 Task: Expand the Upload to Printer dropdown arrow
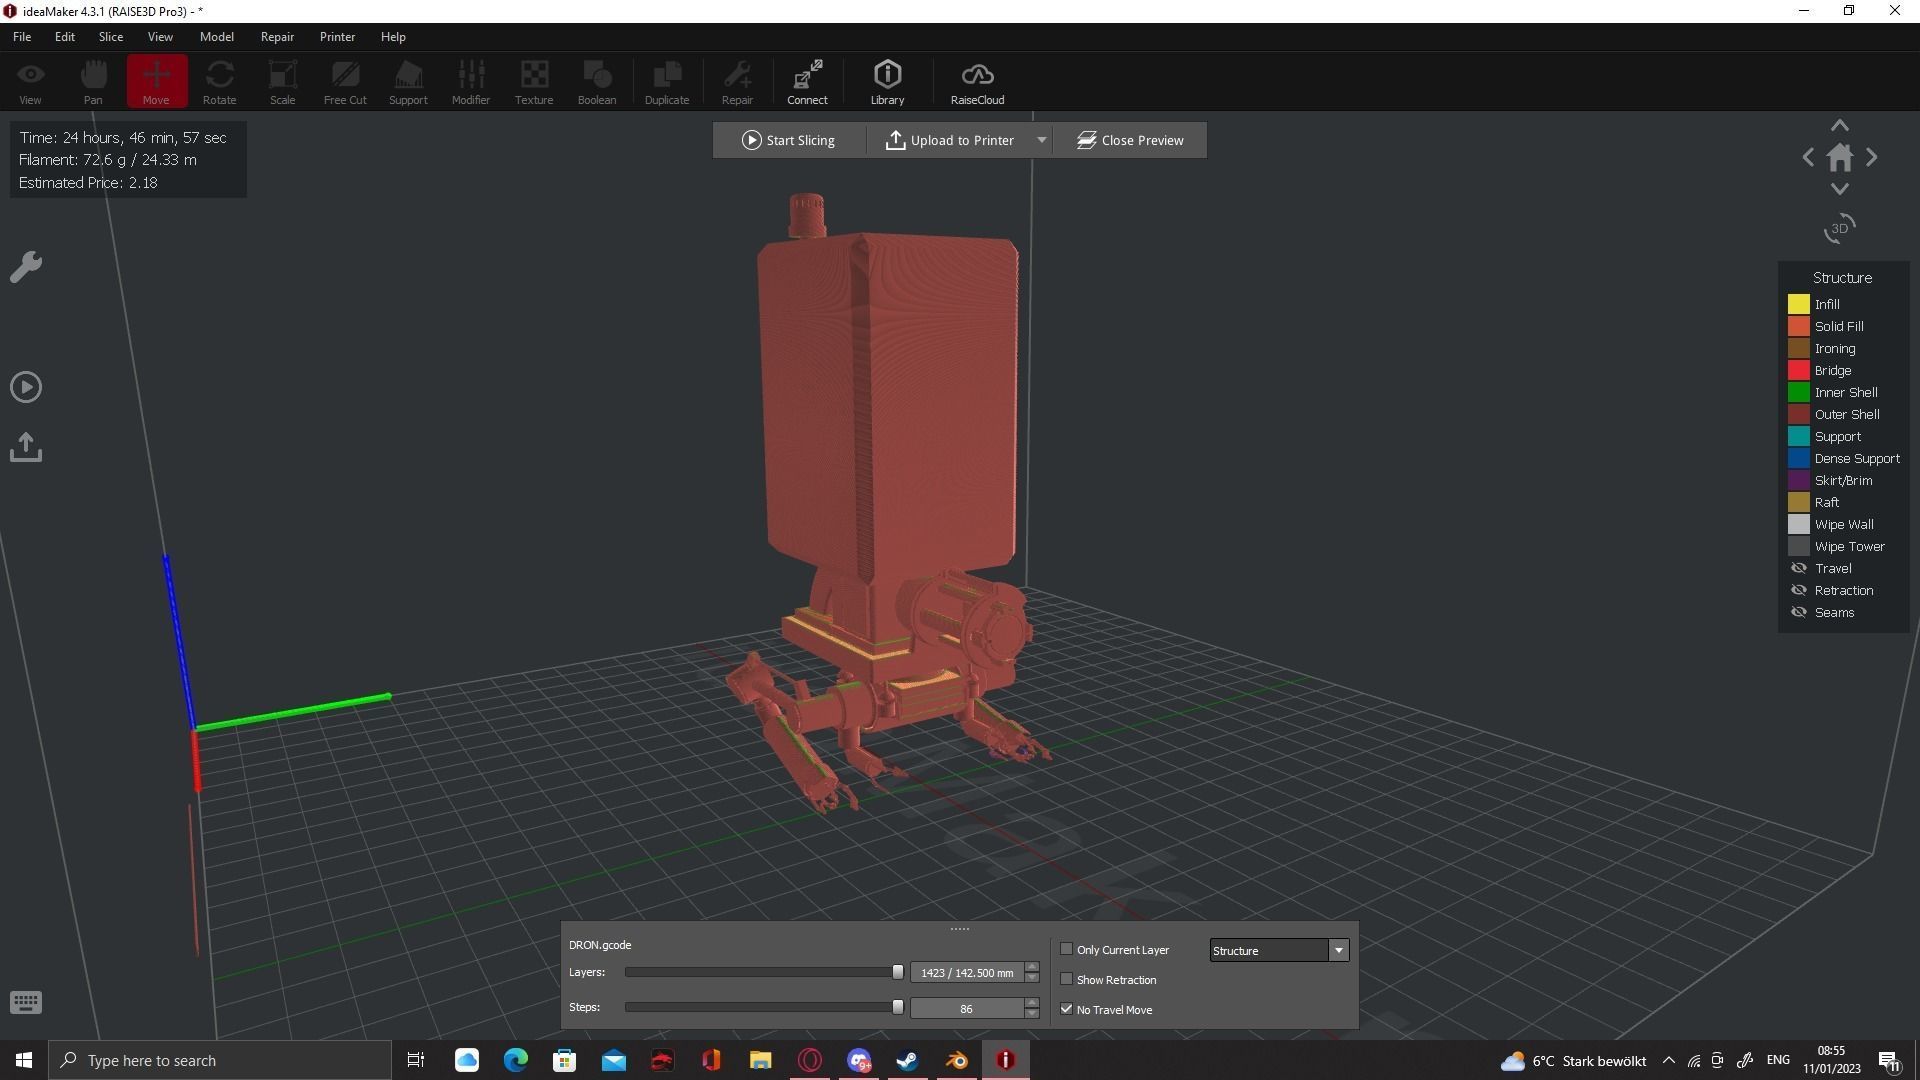(1041, 140)
